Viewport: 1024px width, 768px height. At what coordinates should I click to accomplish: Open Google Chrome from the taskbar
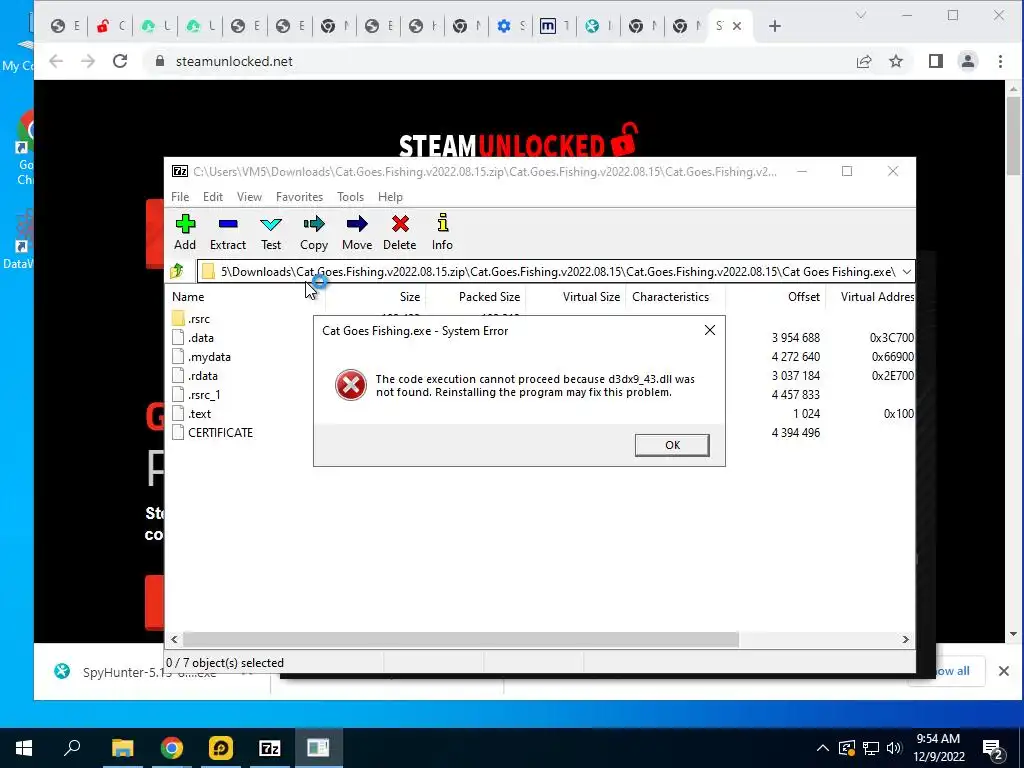(x=171, y=748)
